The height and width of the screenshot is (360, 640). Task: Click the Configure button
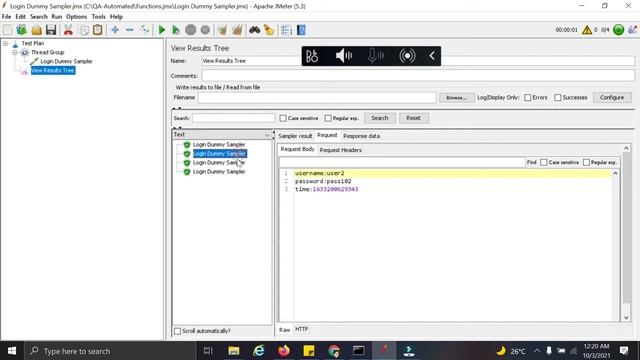point(611,98)
